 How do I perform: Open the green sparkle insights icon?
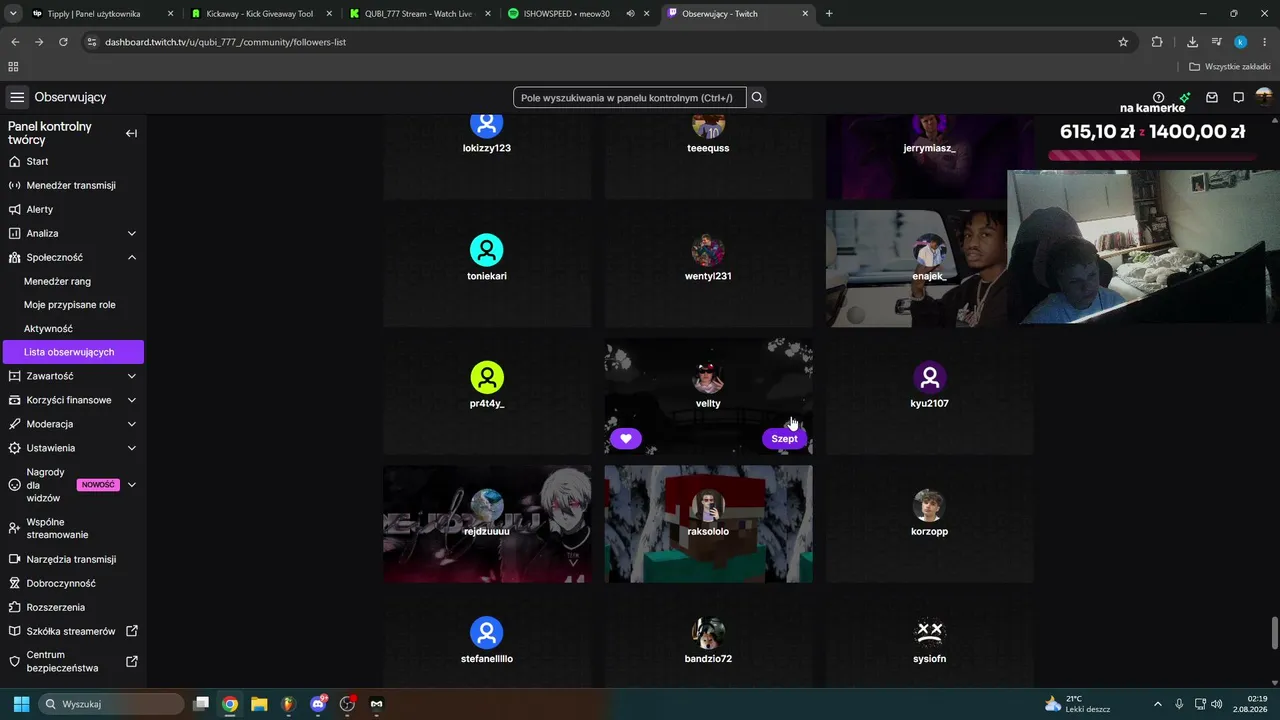[x=1185, y=97]
